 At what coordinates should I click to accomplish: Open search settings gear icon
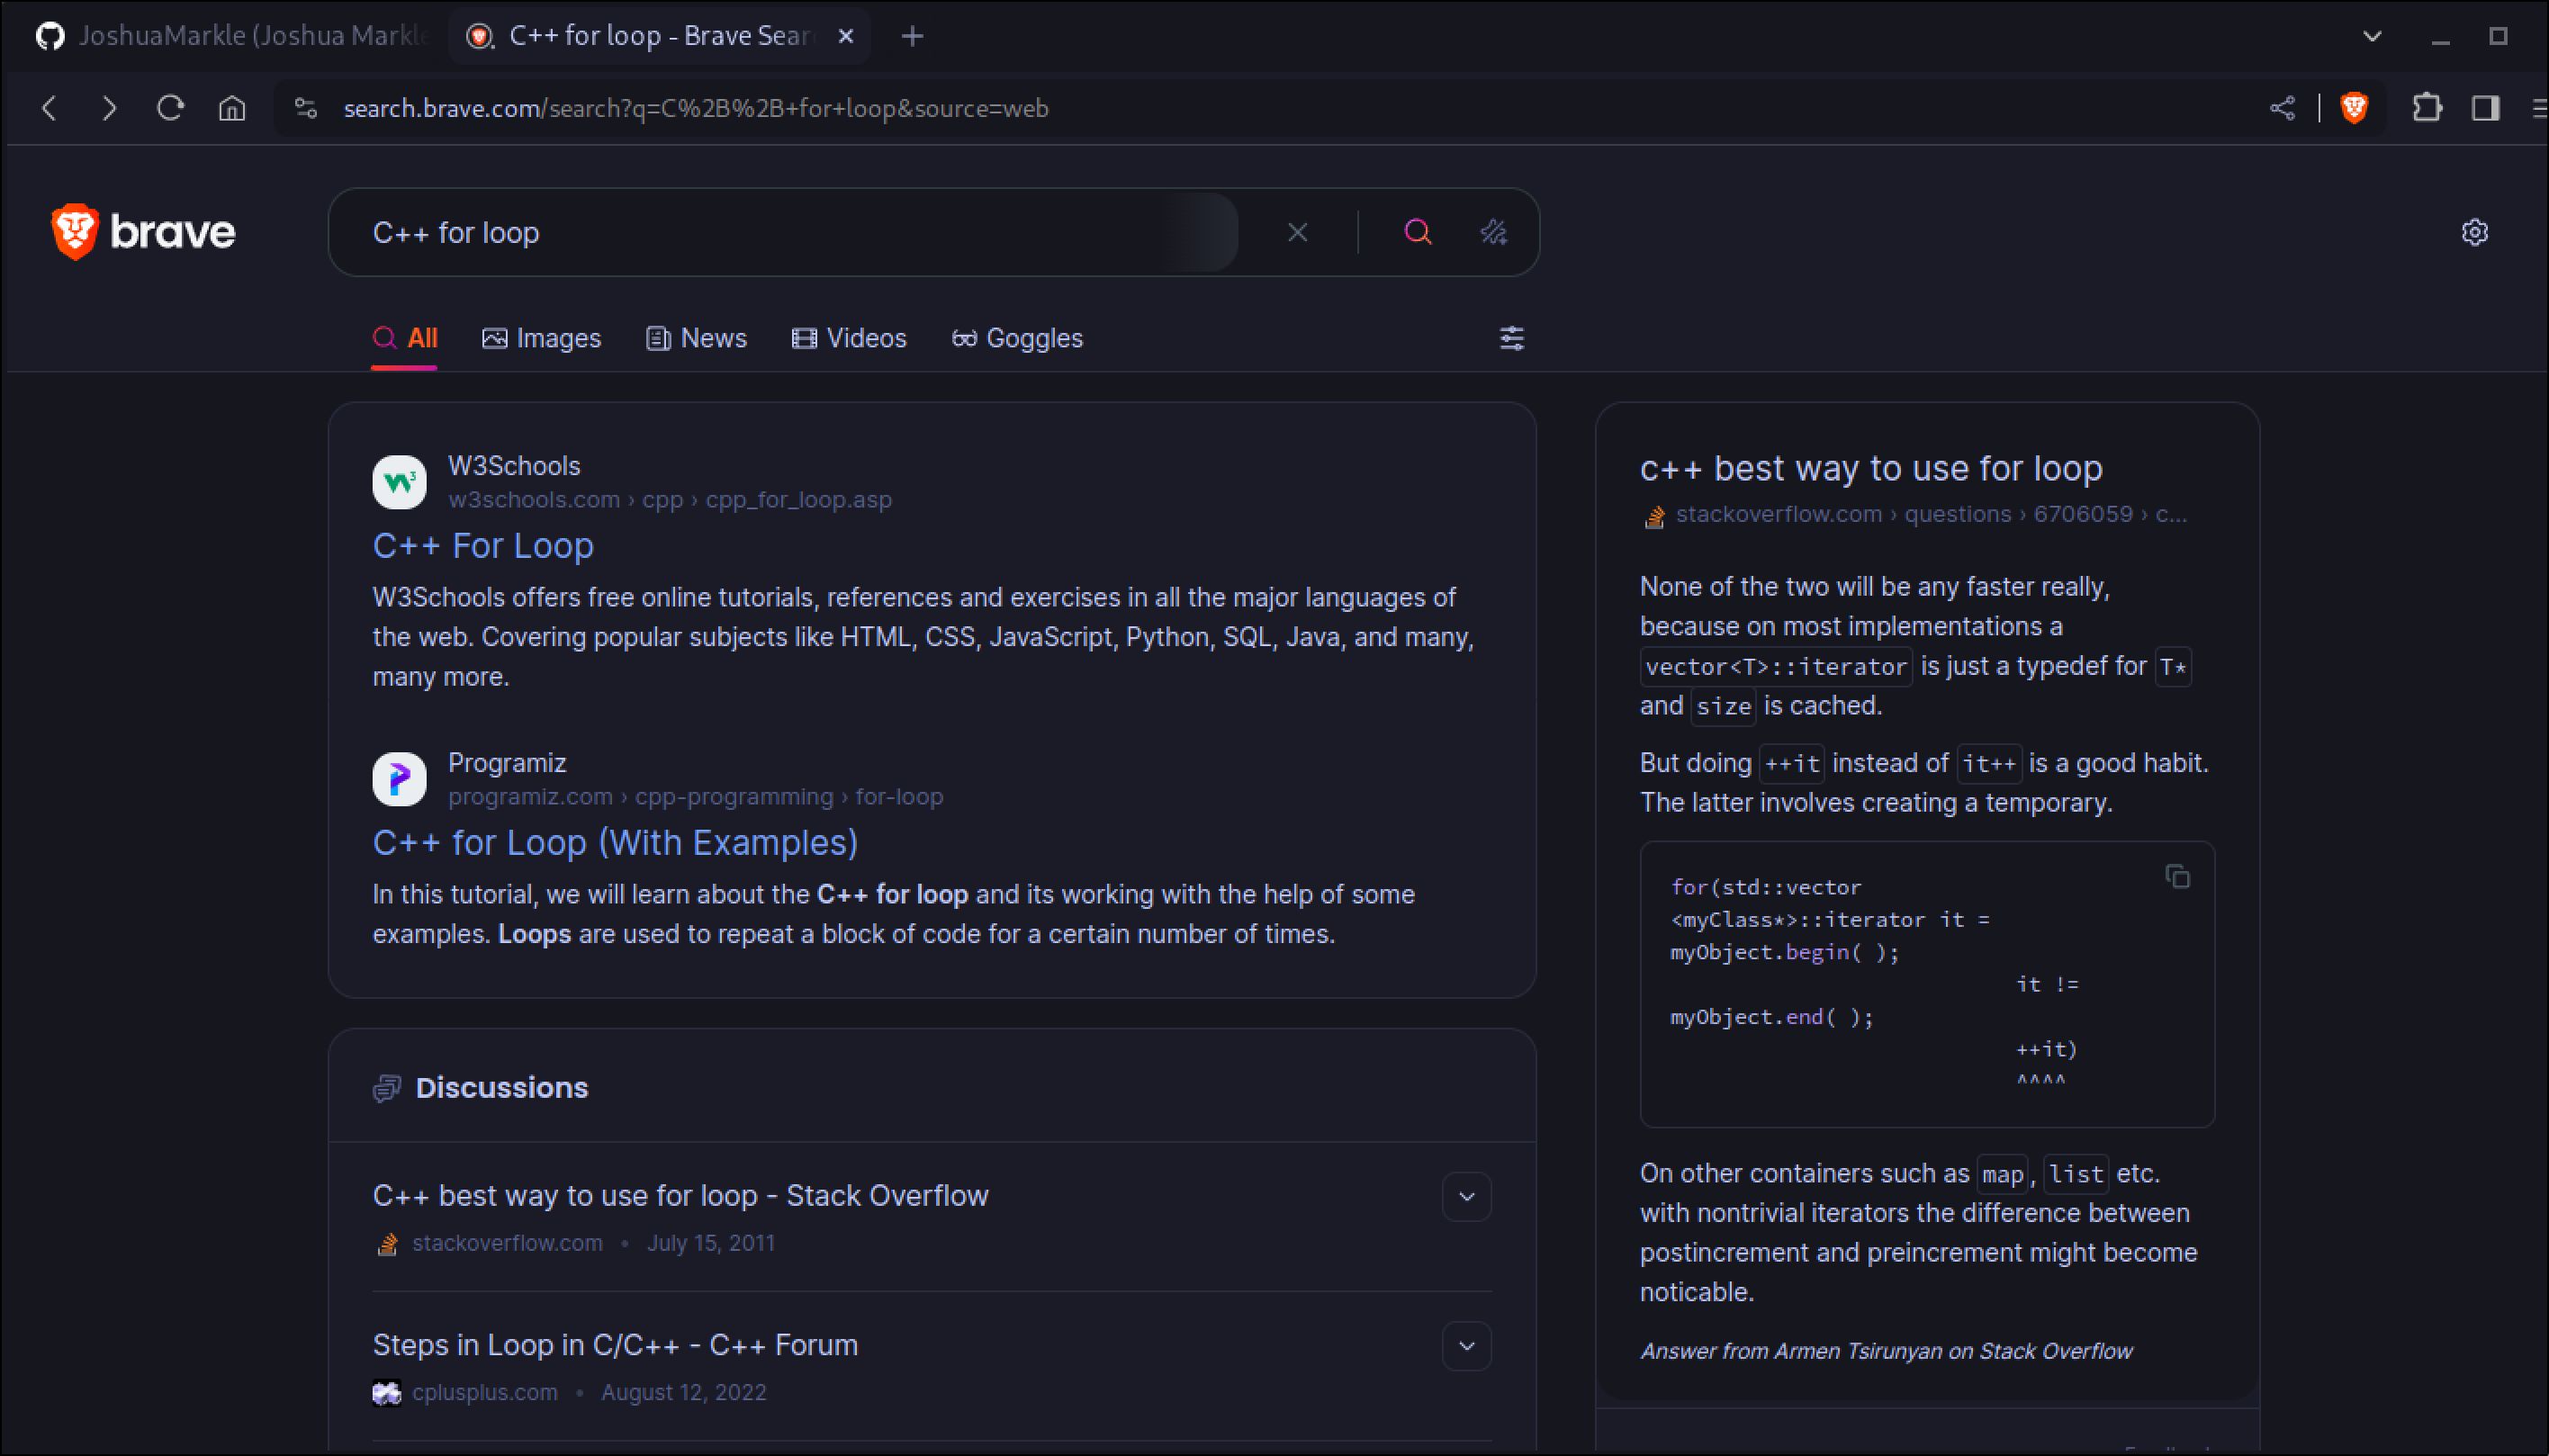[2474, 232]
